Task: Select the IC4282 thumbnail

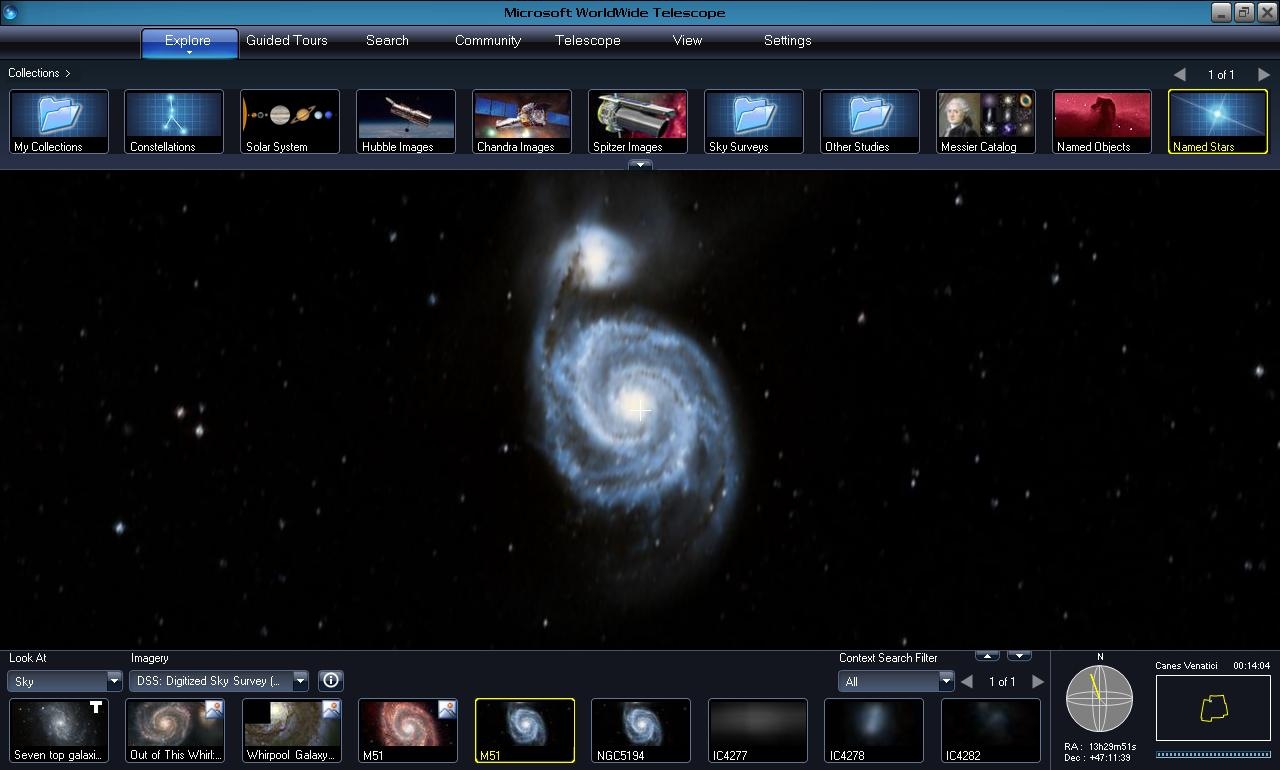Action: [x=991, y=730]
